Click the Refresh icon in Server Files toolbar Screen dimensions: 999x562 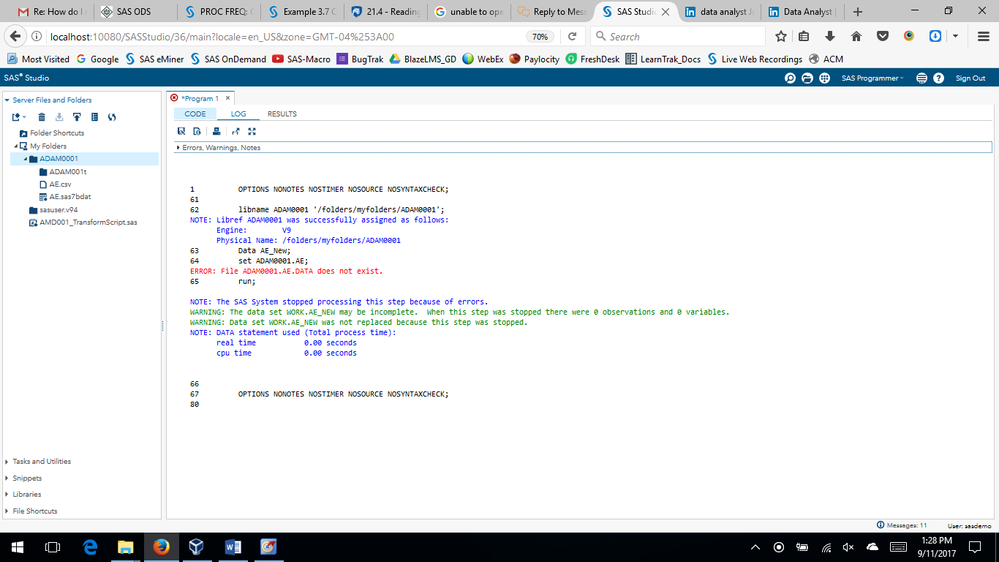pos(112,117)
